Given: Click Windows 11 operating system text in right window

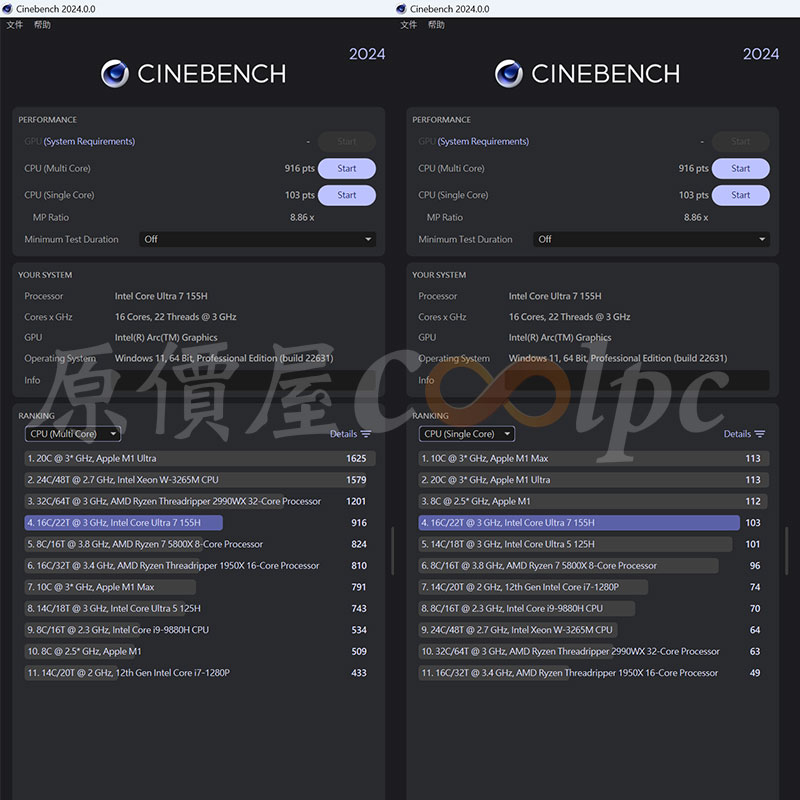Looking at the screenshot, I should [x=618, y=358].
